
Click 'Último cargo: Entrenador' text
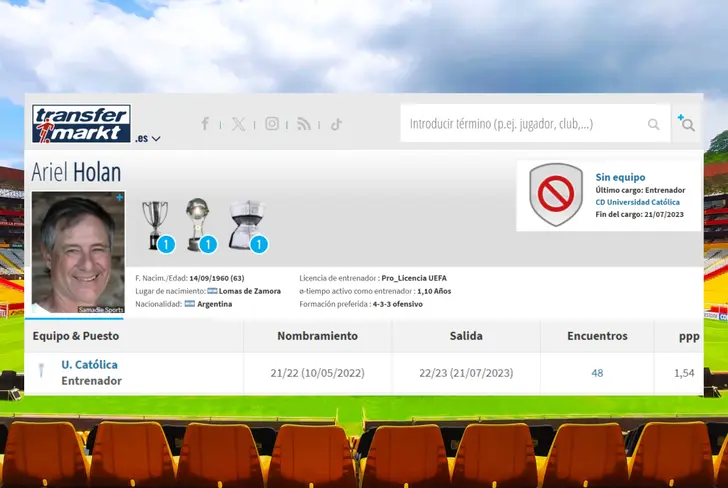coord(640,190)
